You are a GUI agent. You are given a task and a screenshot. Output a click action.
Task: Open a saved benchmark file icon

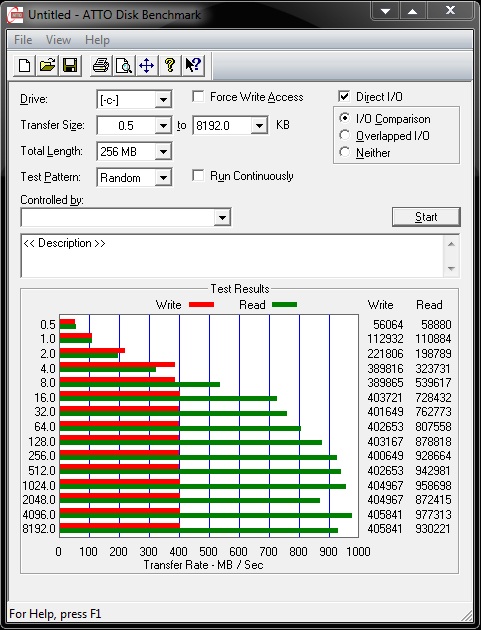[x=47, y=65]
